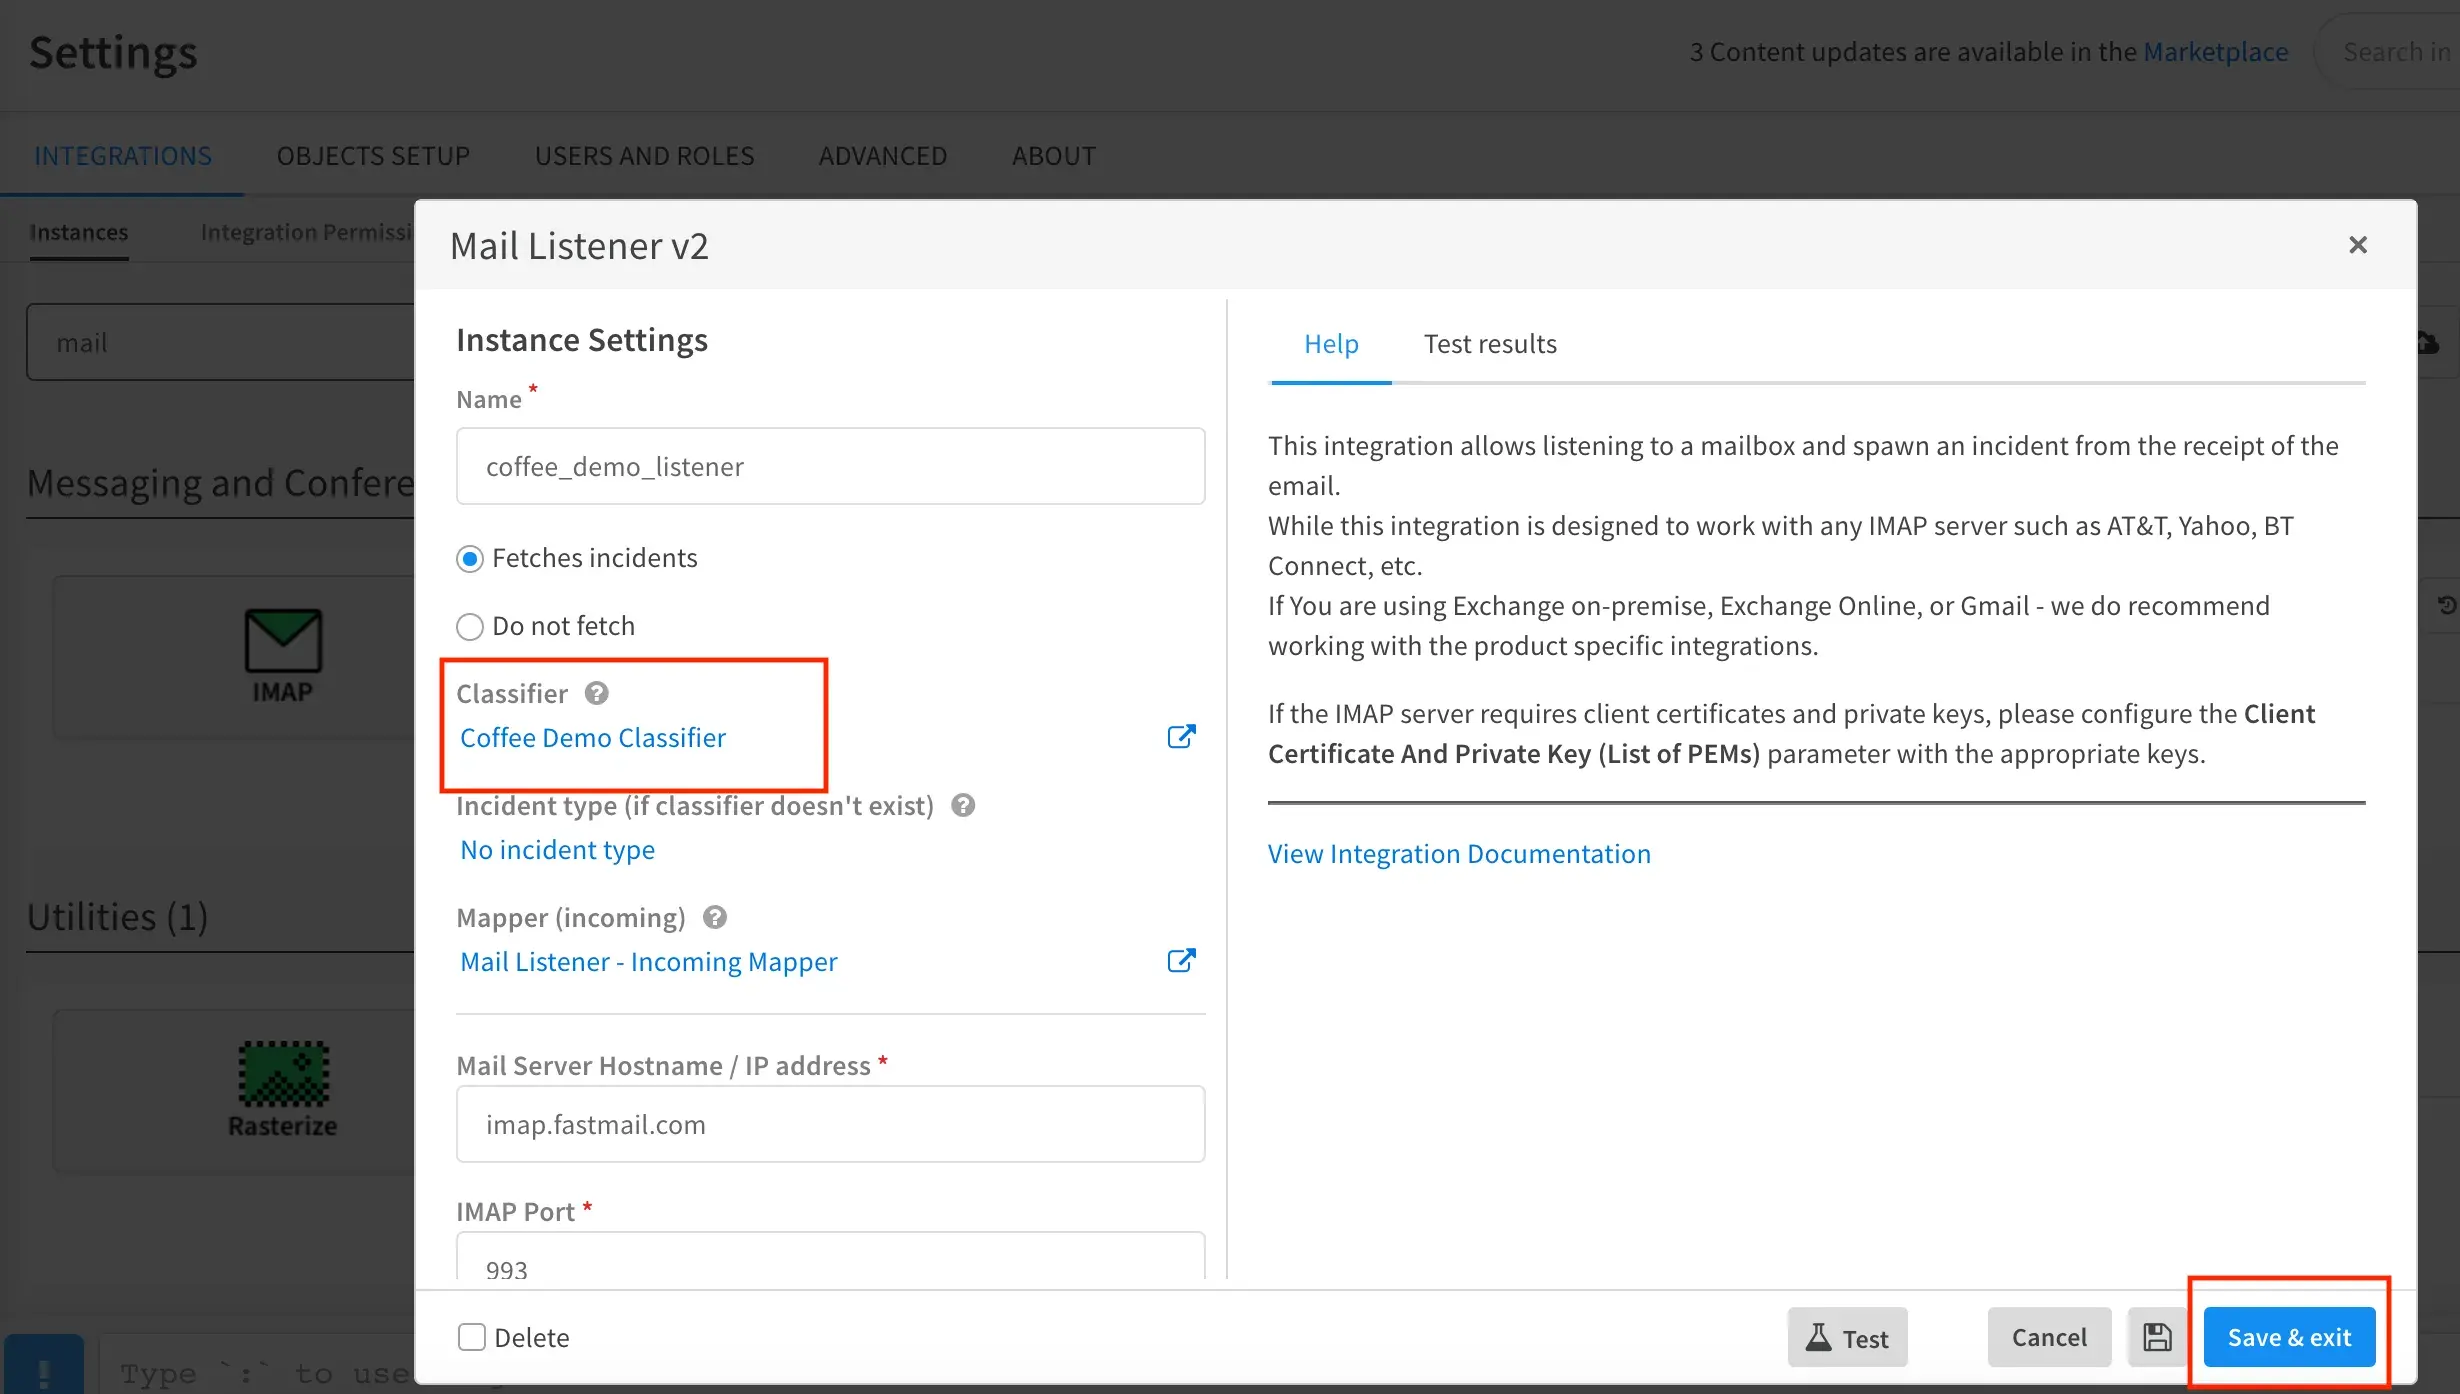This screenshot has height=1394, width=2460.
Task: Click the external link icon next to Mapper
Action: pyautogui.click(x=1181, y=960)
